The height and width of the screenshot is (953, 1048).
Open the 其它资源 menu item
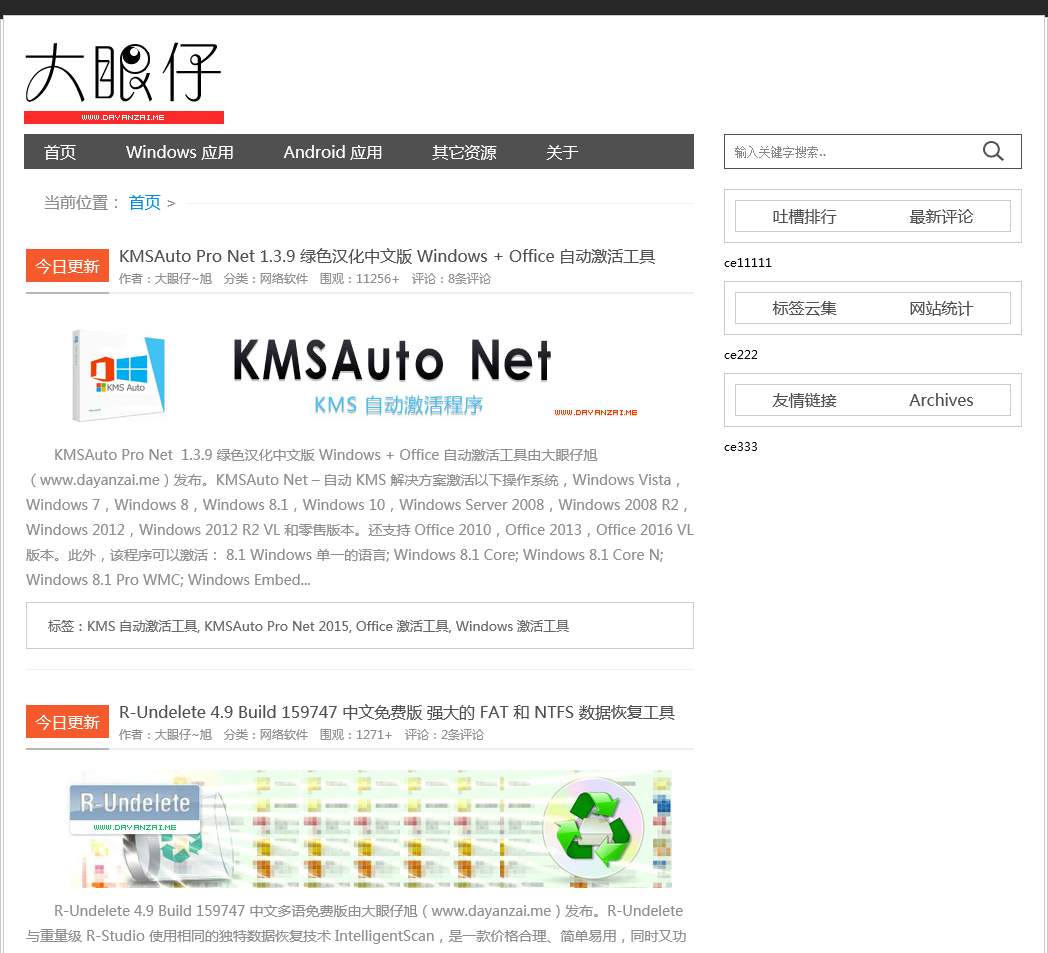pos(464,152)
